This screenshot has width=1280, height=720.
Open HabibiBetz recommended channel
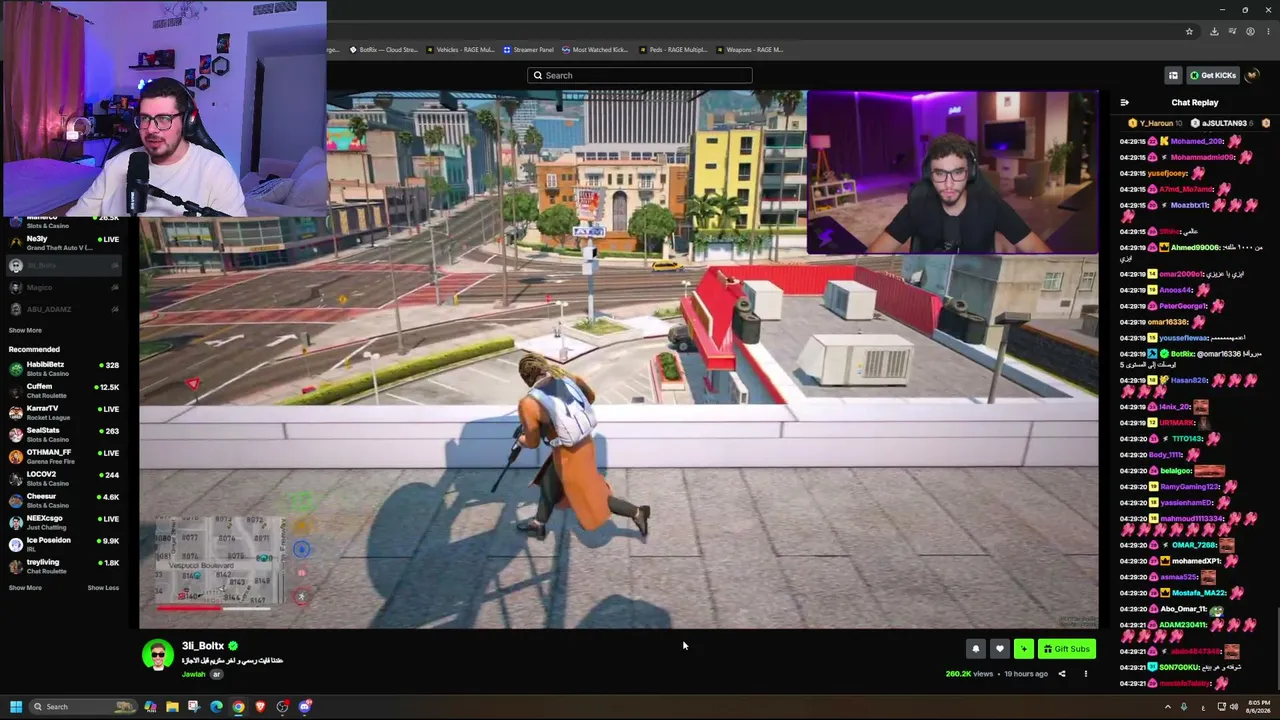(x=64, y=368)
